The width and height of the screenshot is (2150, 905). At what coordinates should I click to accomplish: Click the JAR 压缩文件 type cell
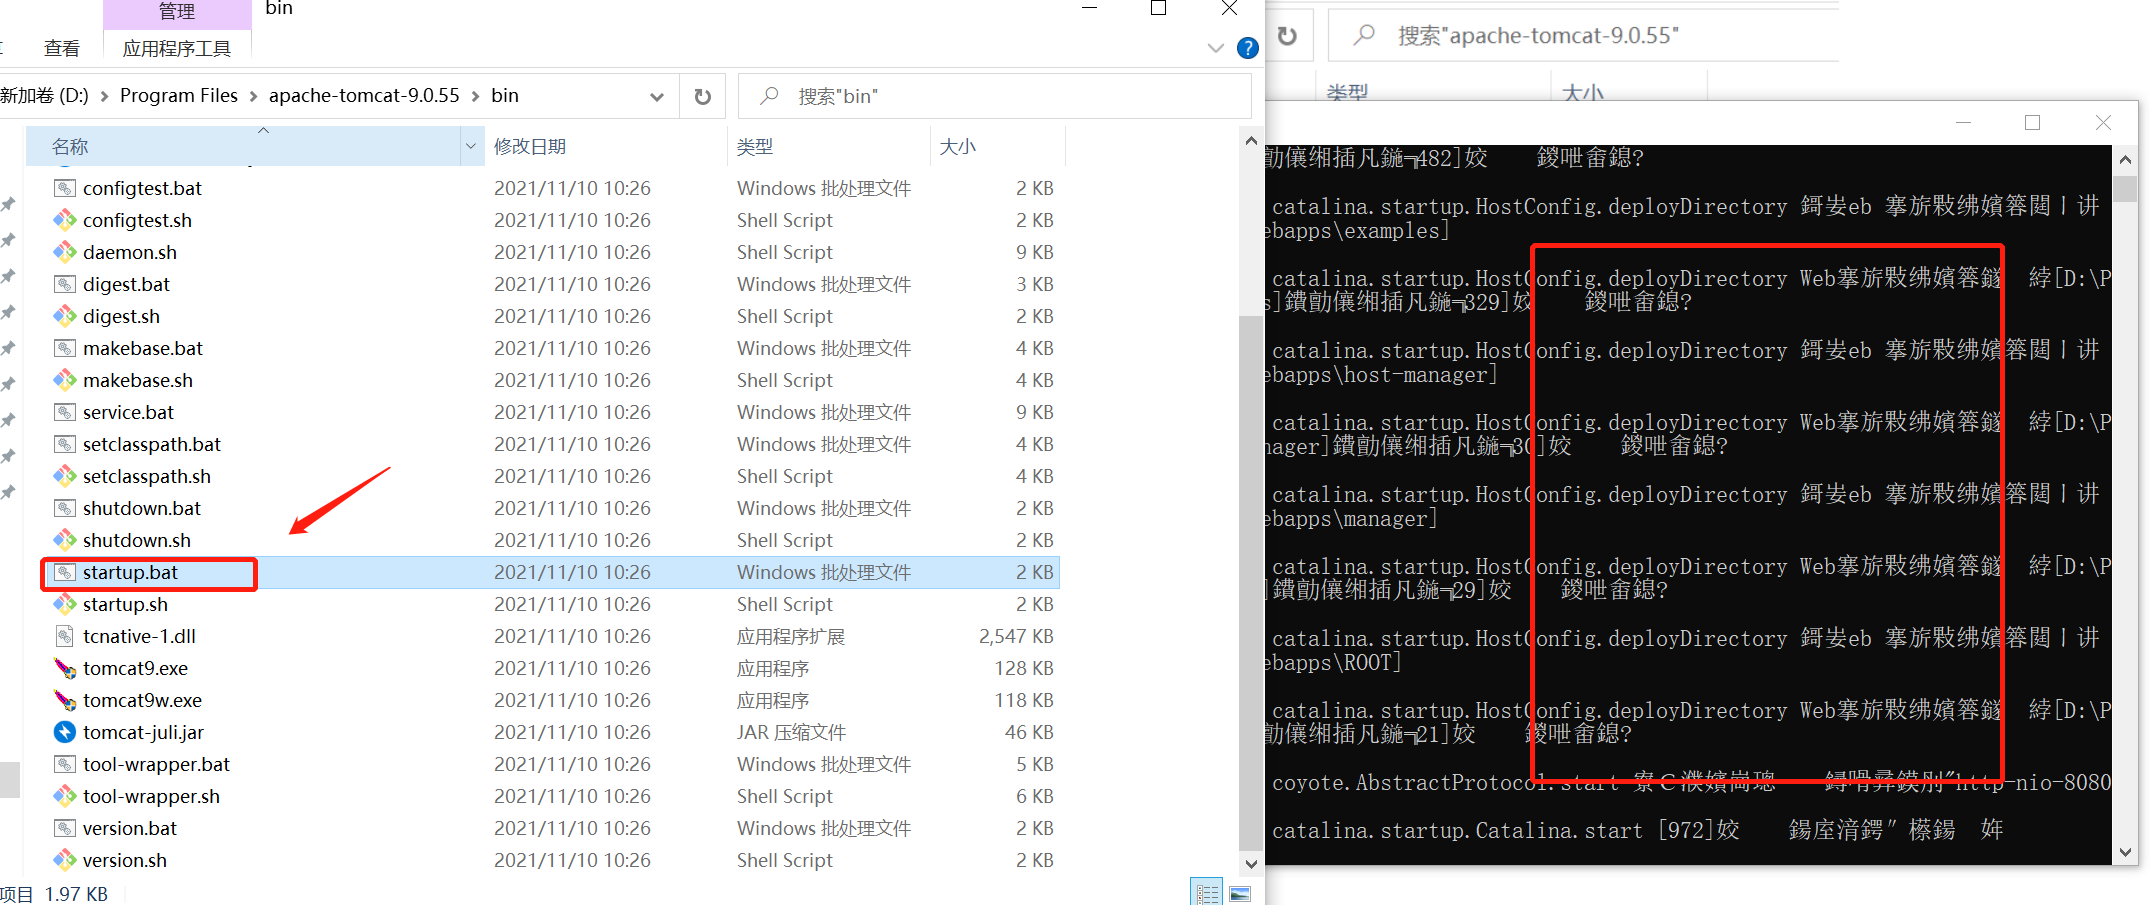[791, 732]
